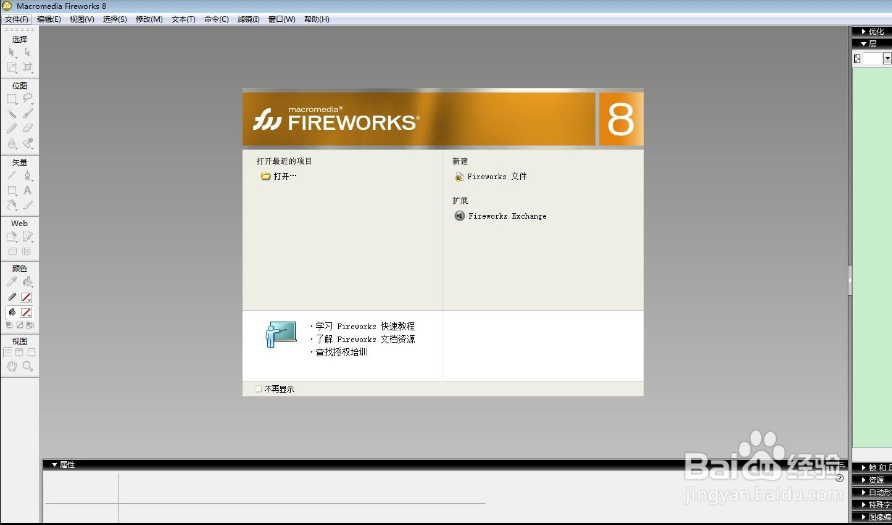Switch to full screen with menus mode
The width and height of the screenshot is (892, 525).
(19, 353)
